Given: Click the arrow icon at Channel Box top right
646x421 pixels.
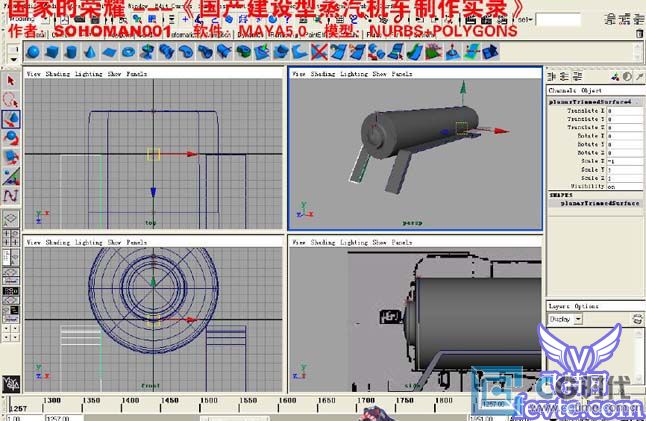Looking at the screenshot, I should [639, 77].
